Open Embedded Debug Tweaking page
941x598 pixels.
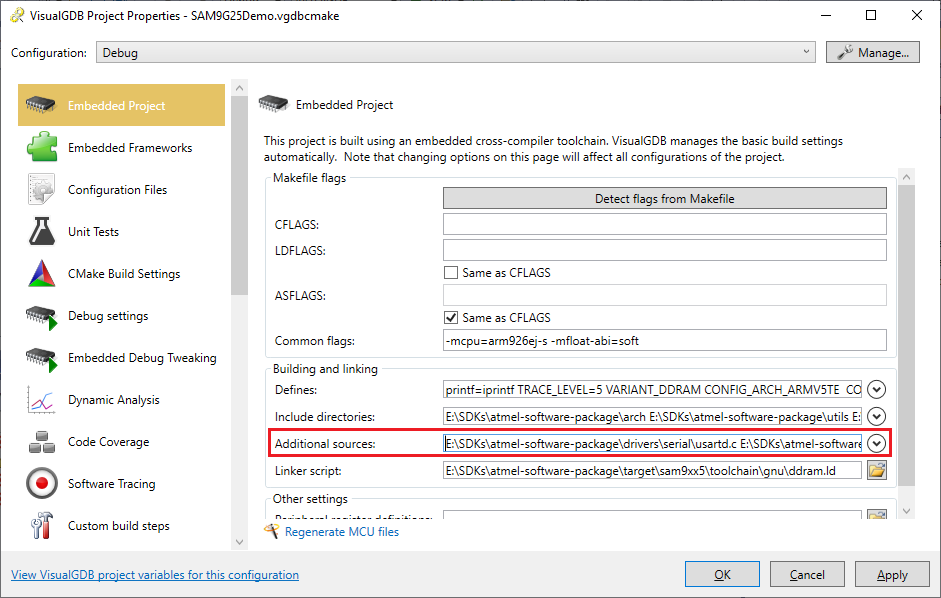click(x=121, y=357)
